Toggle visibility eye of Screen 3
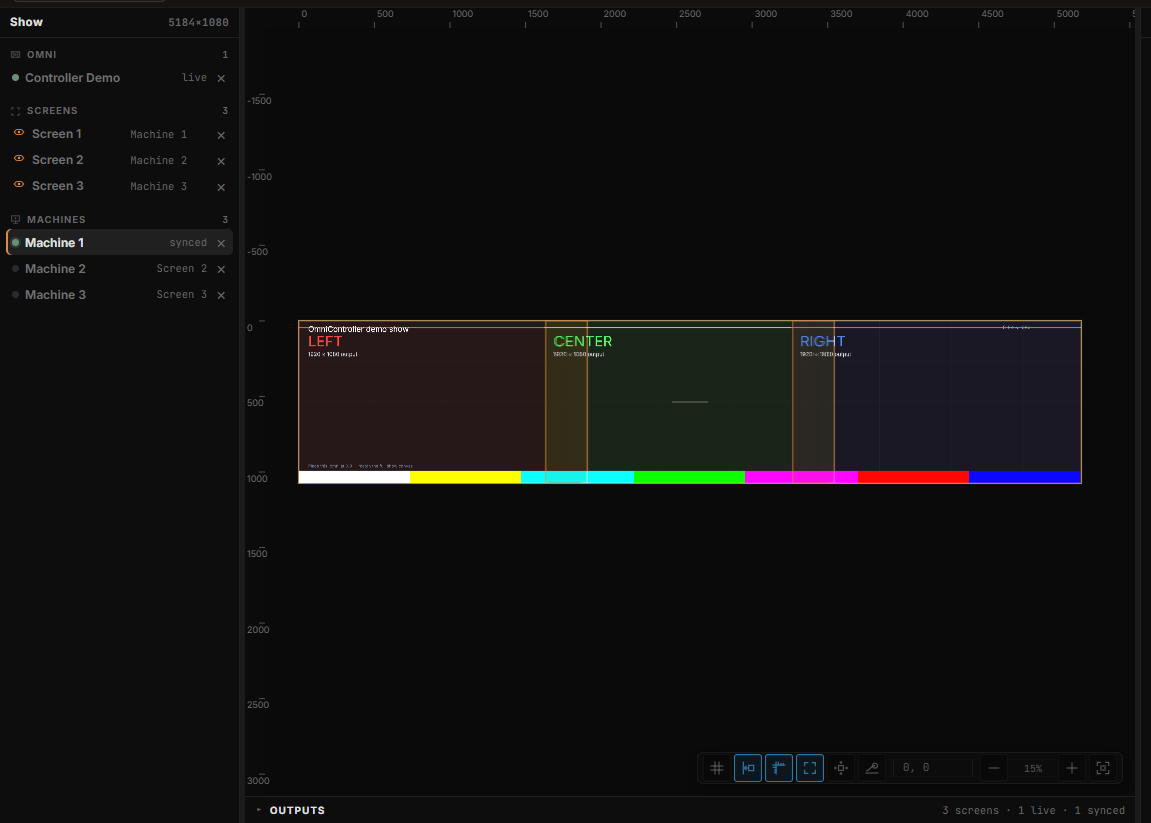The width and height of the screenshot is (1151, 823). 19,184
